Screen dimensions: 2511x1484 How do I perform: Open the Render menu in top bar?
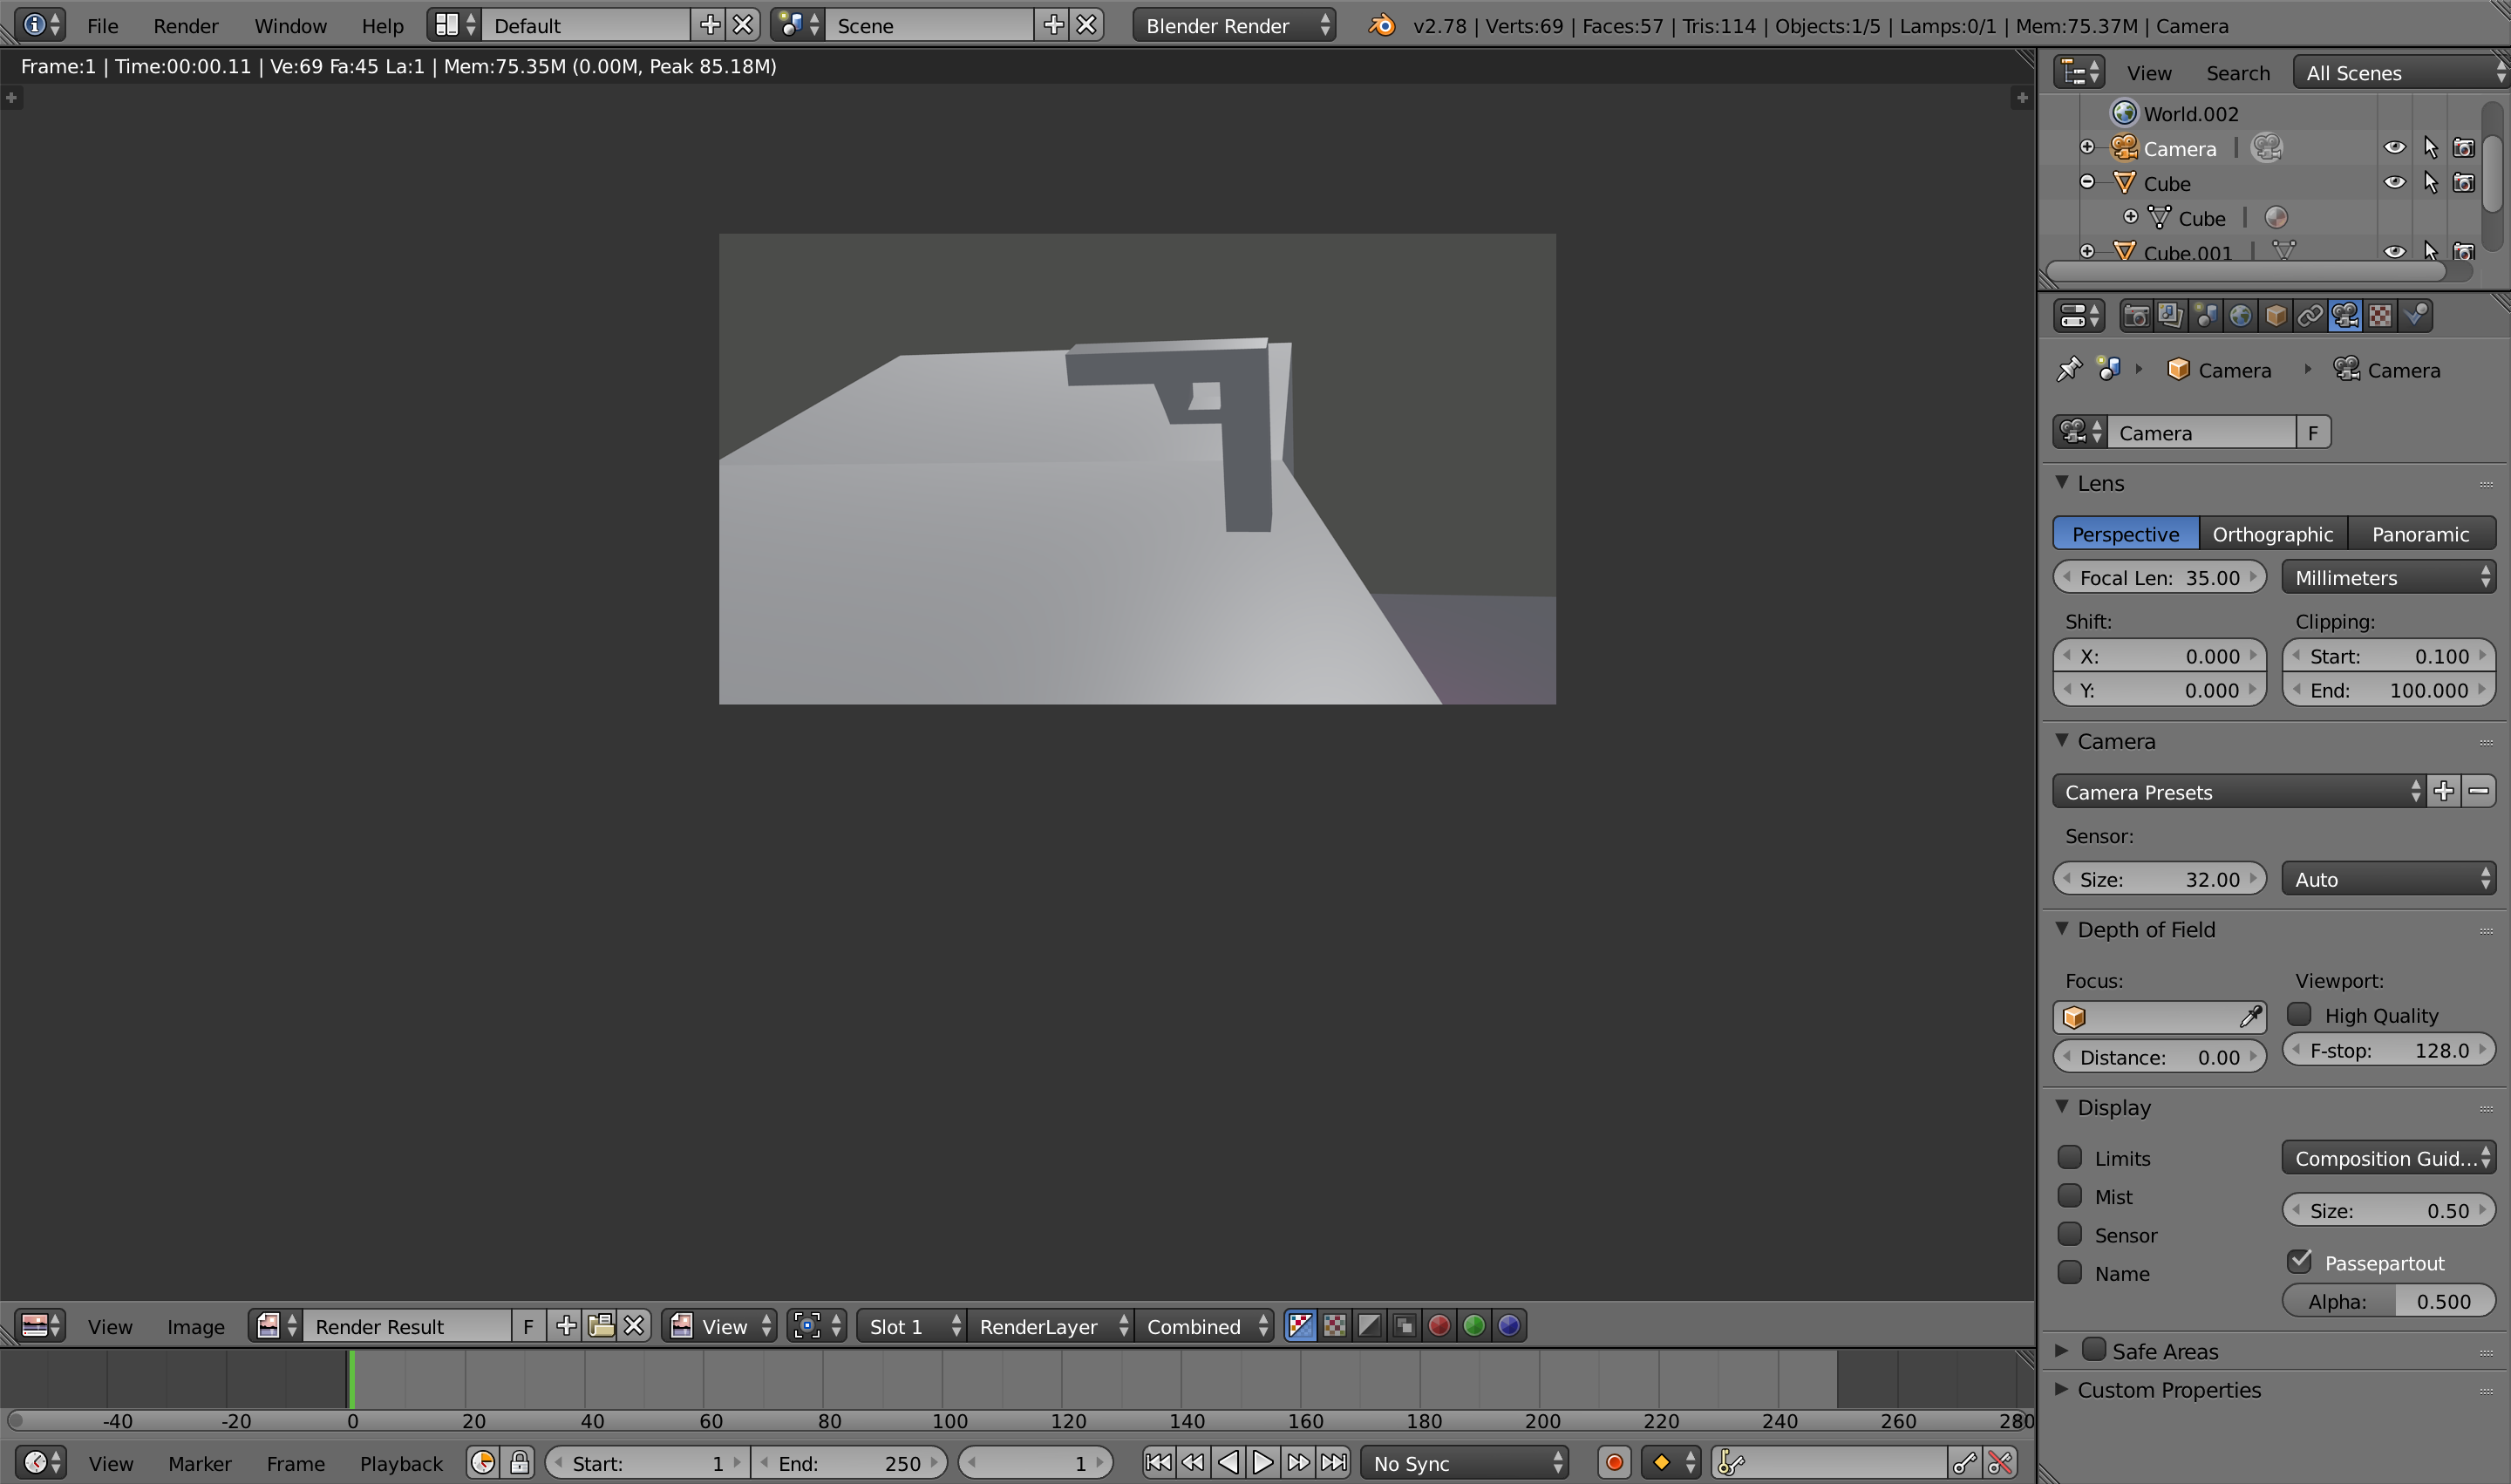pyautogui.click(x=185, y=26)
